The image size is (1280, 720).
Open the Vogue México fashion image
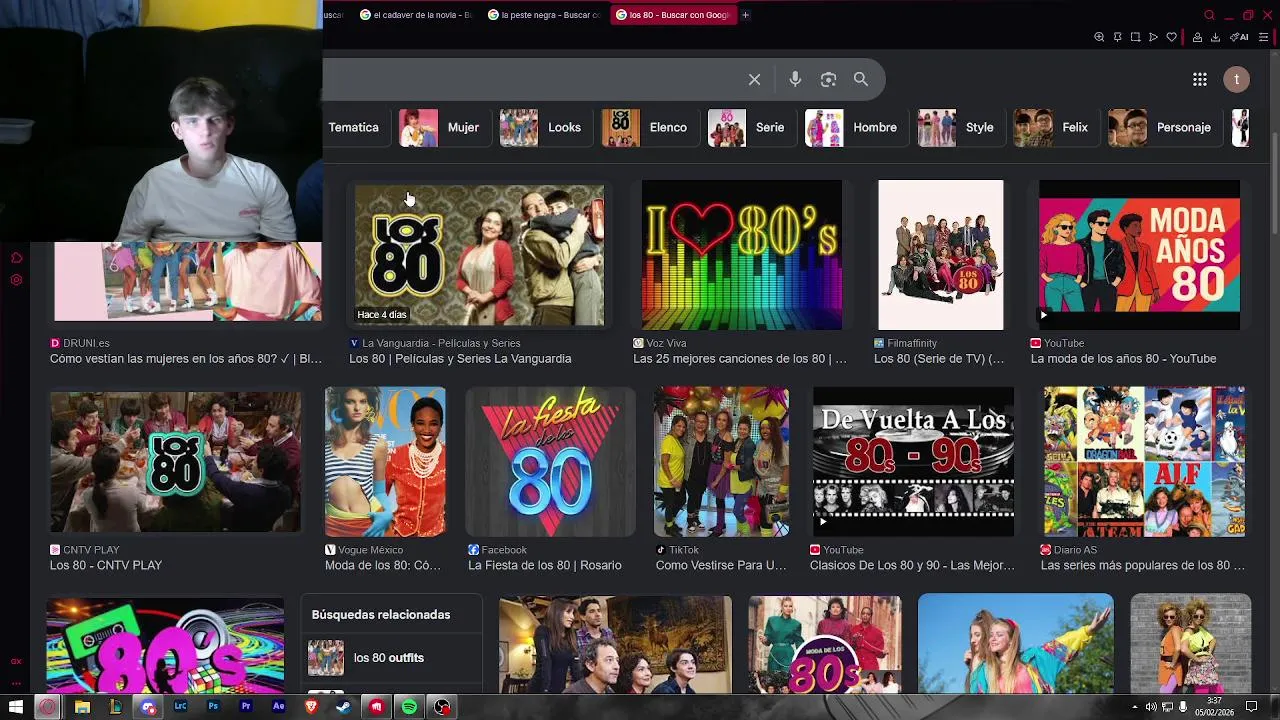(x=385, y=462)
